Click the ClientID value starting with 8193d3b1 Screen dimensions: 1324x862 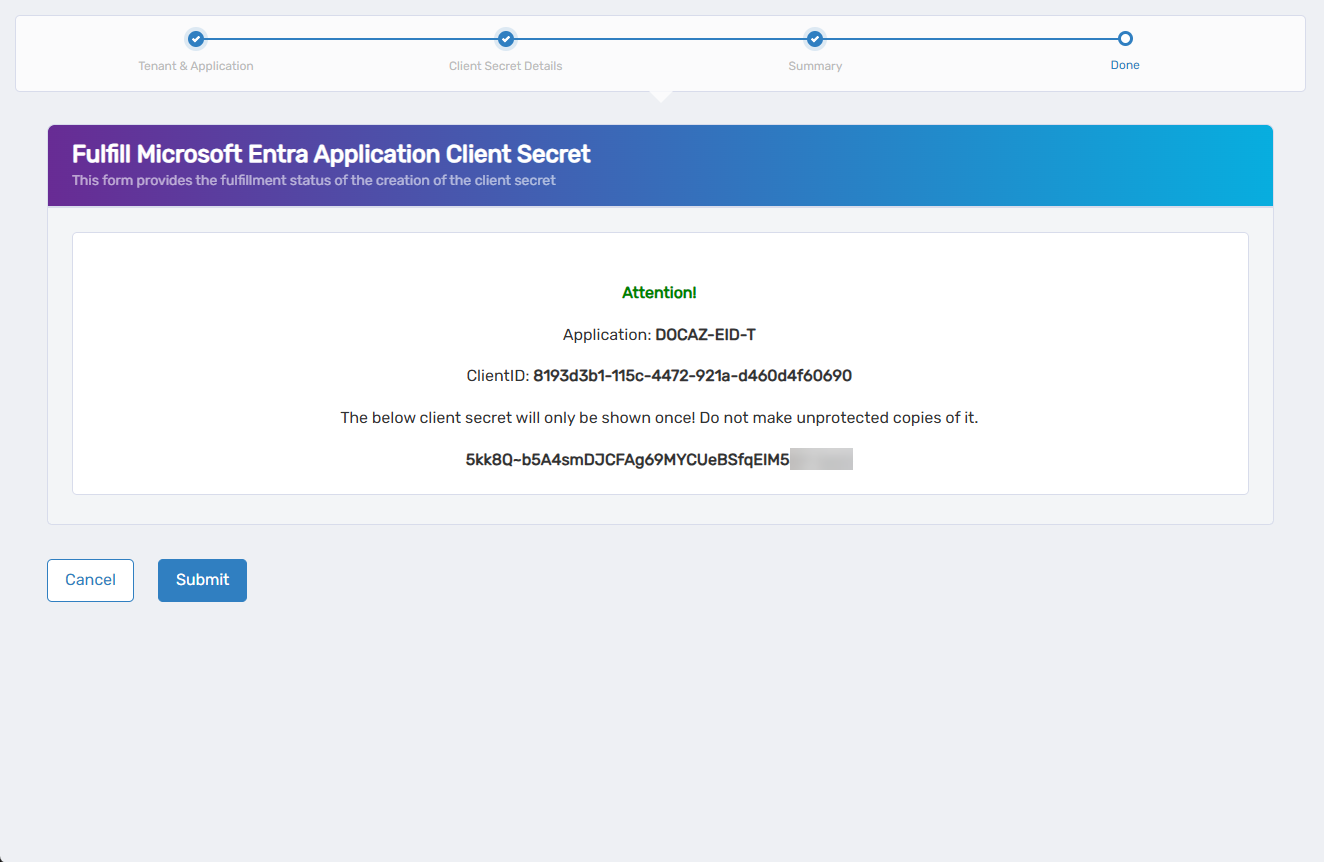pos(692,376)
